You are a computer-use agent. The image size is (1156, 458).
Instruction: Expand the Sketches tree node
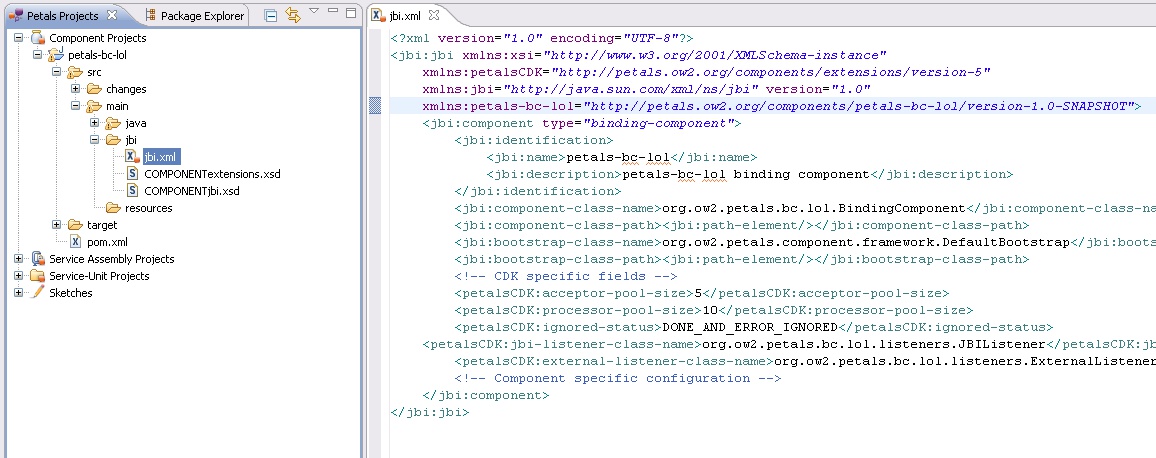click(19, 293)
